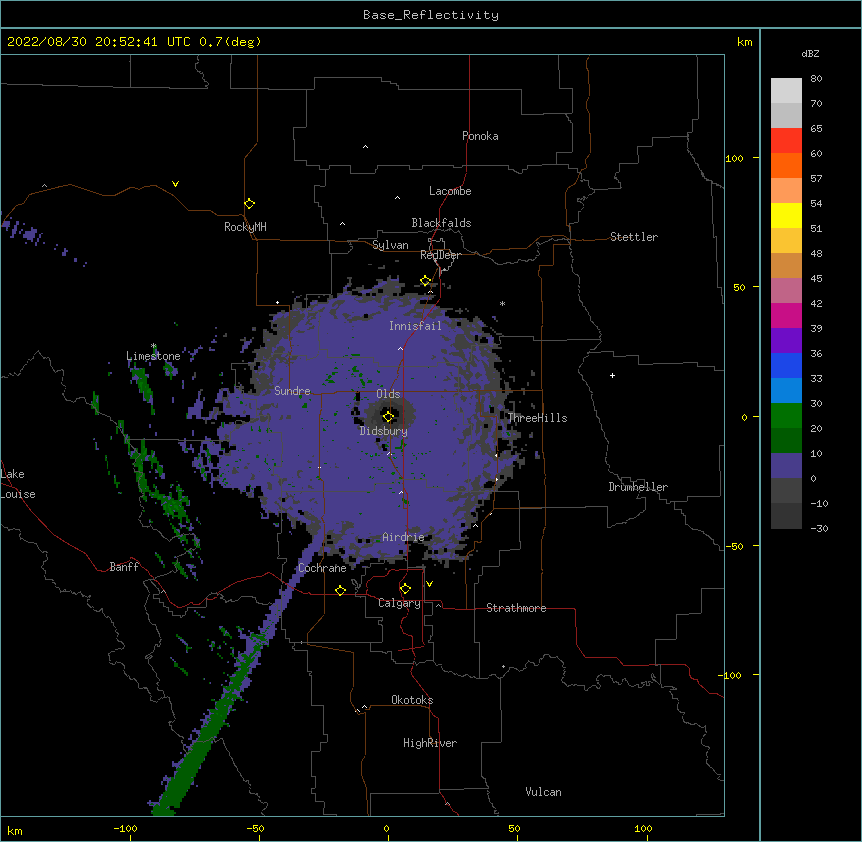This screenshot has height=842, width=862.
Task: Click the yellow diamond marker next to Cochrane
Action: tap(340, 590)
